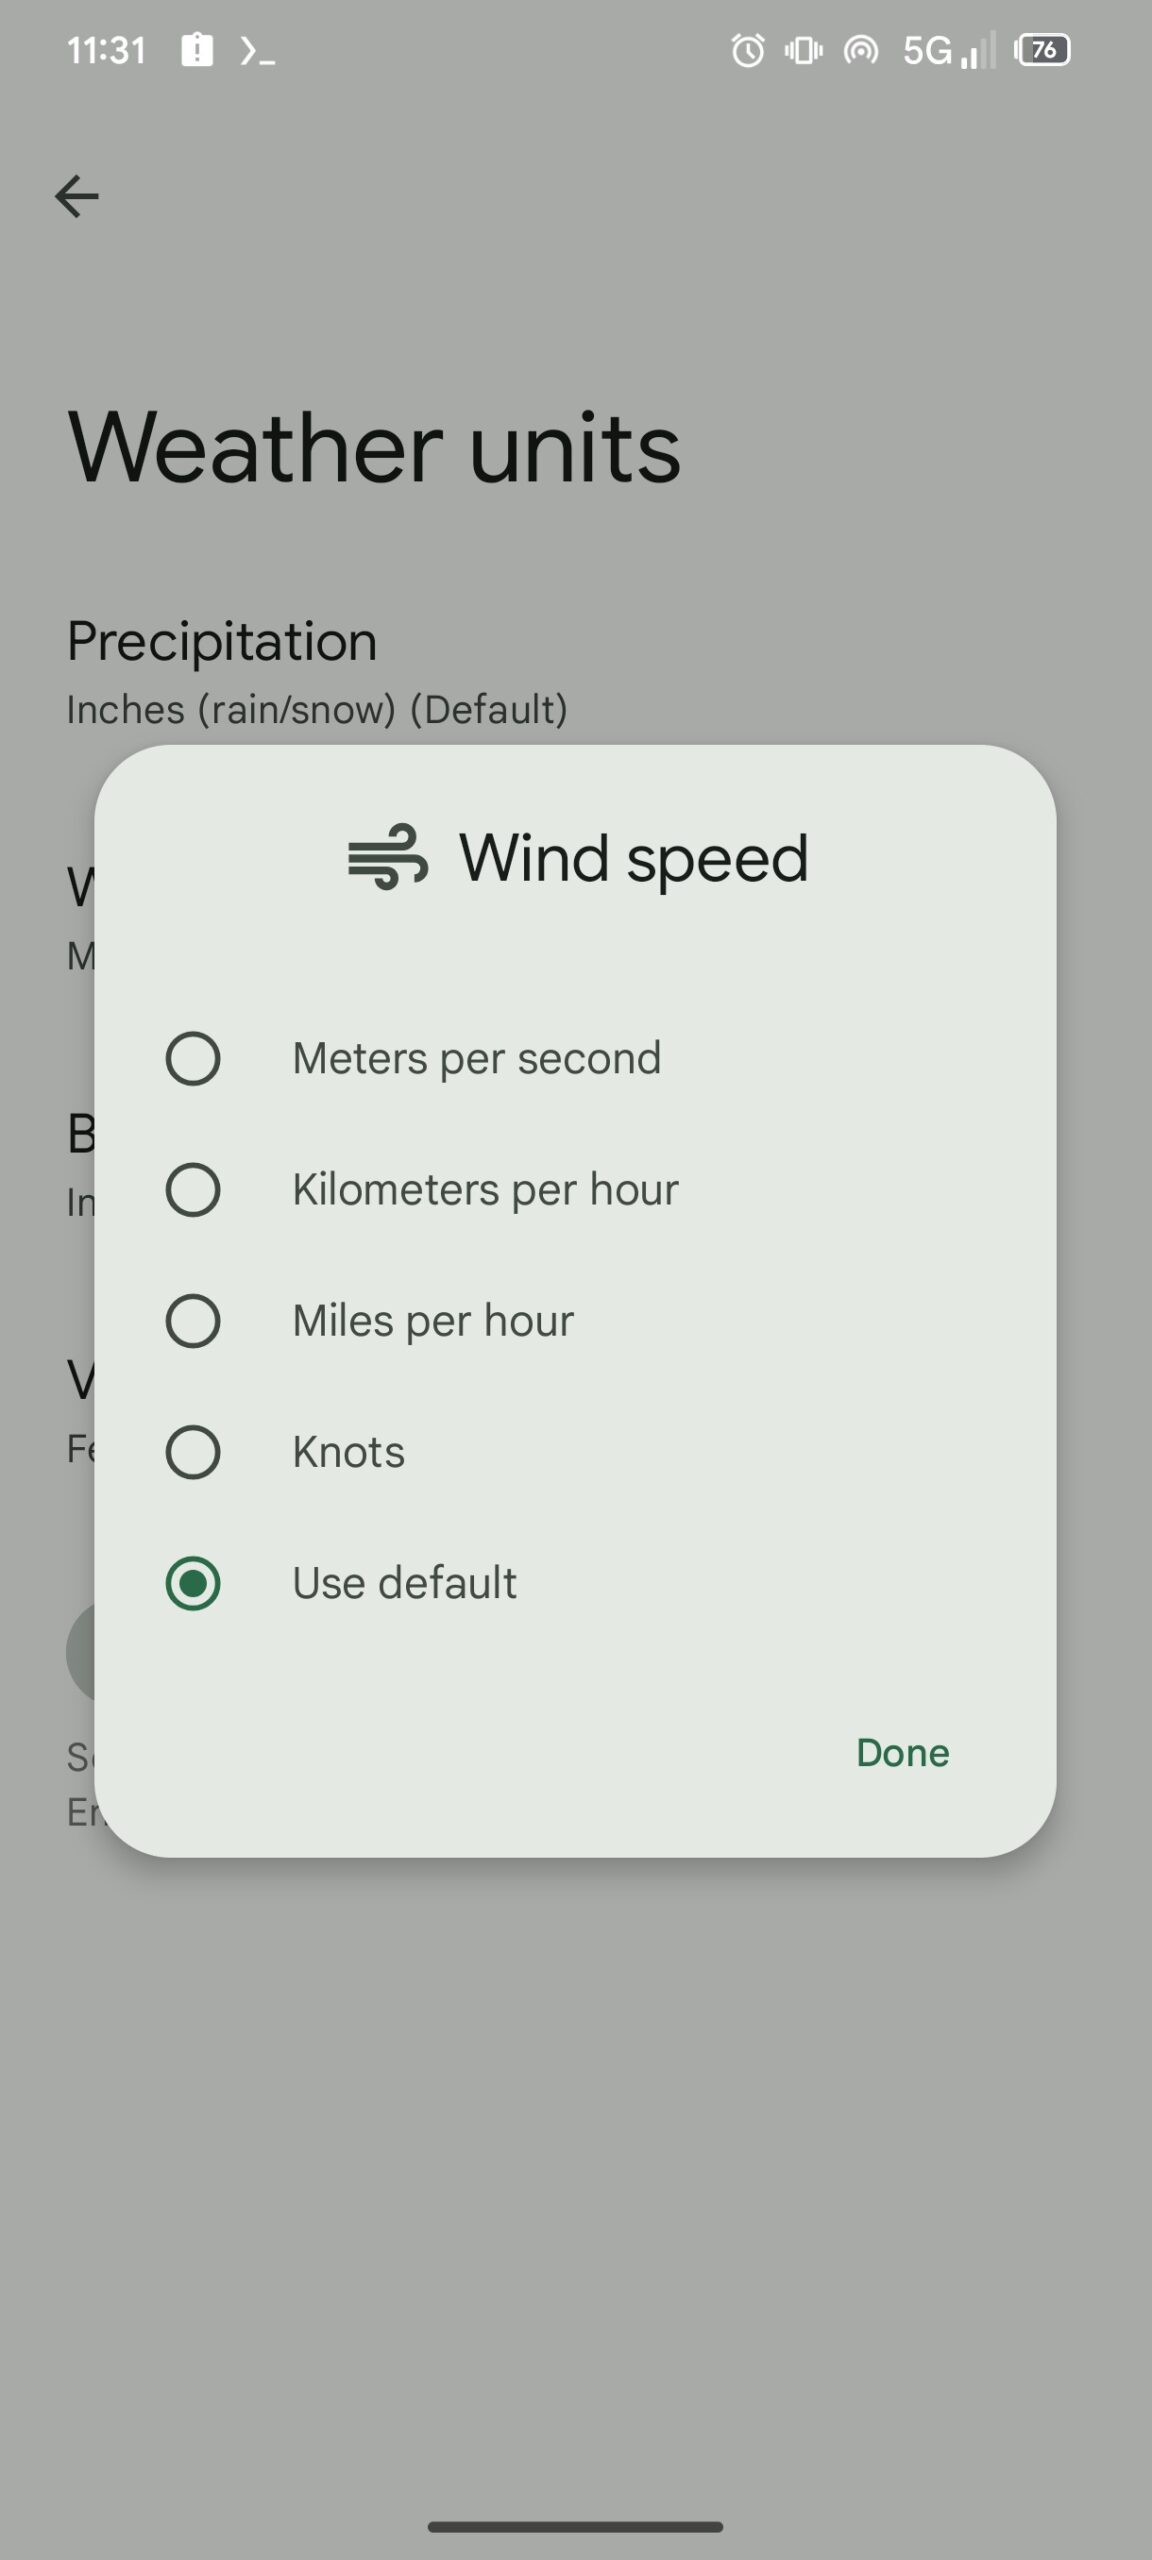Choose the Knots radio button
Image resolution: width=1152 pixels, height=2560 pixels.
point(193,1452)
